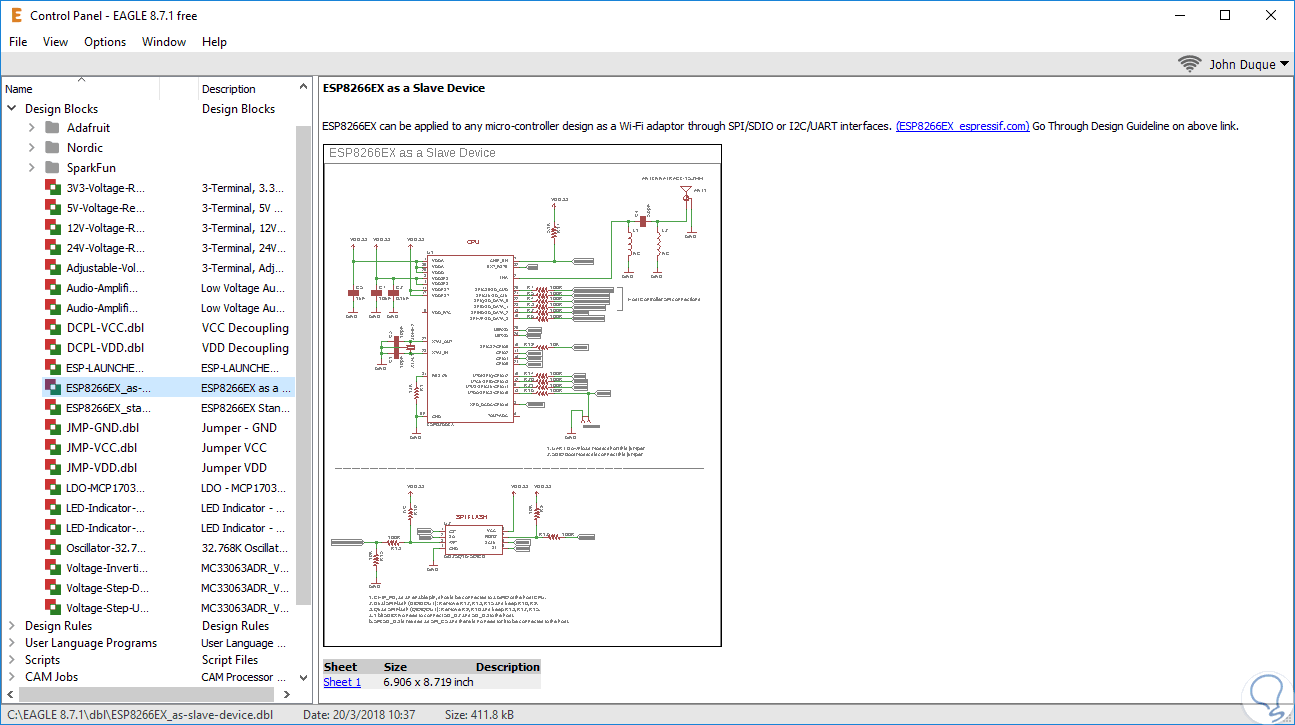
Task: Click the 'Jumper - GND' description cell
Action: 239,428
